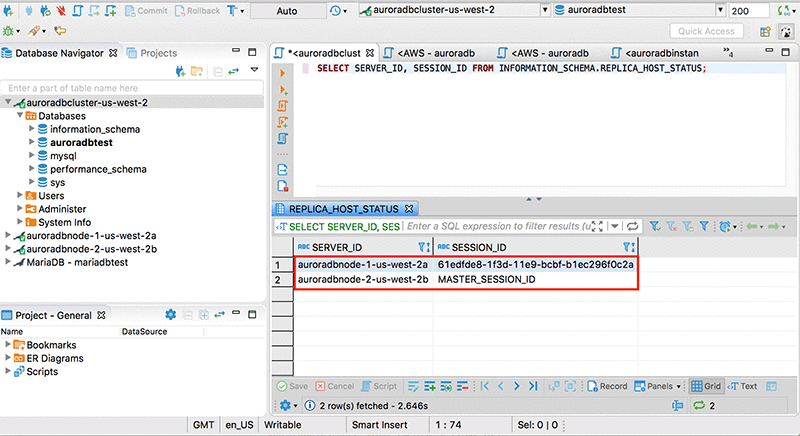
Task: Click the New Connection plug icon in main toolbar
Action: click(x=8, y=10)
